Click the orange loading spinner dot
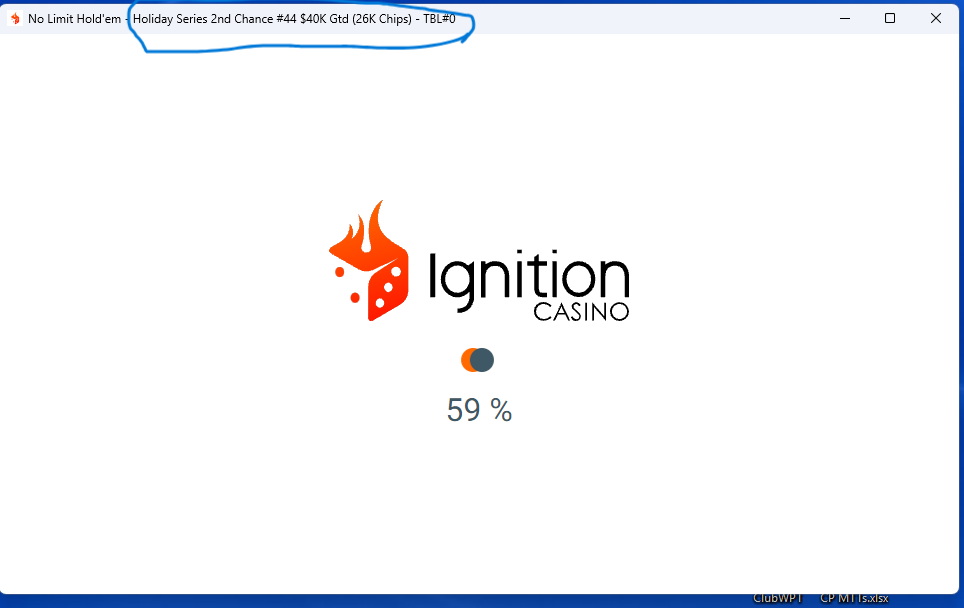 pyautogui.click(x=467, y=360)
